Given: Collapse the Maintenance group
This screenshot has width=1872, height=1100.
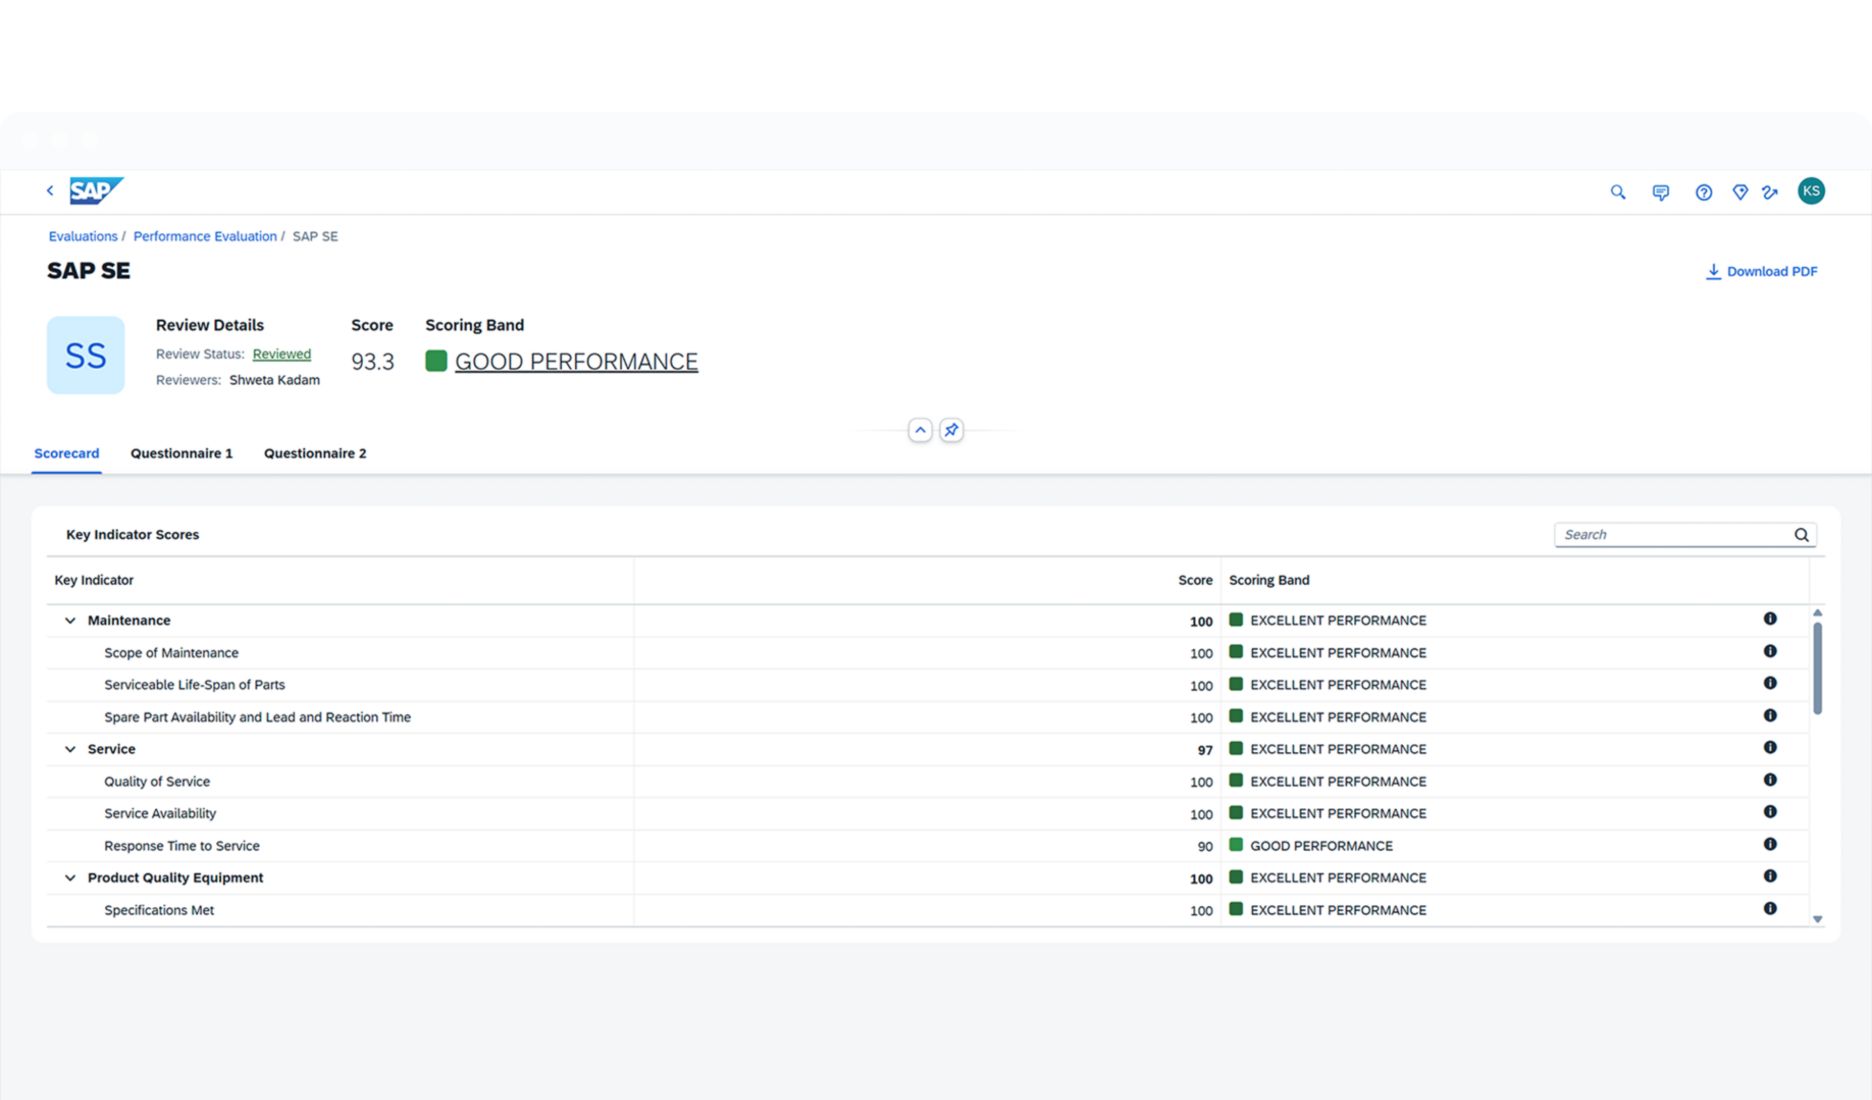Looking at the screenshot, I should coord(70,620).
